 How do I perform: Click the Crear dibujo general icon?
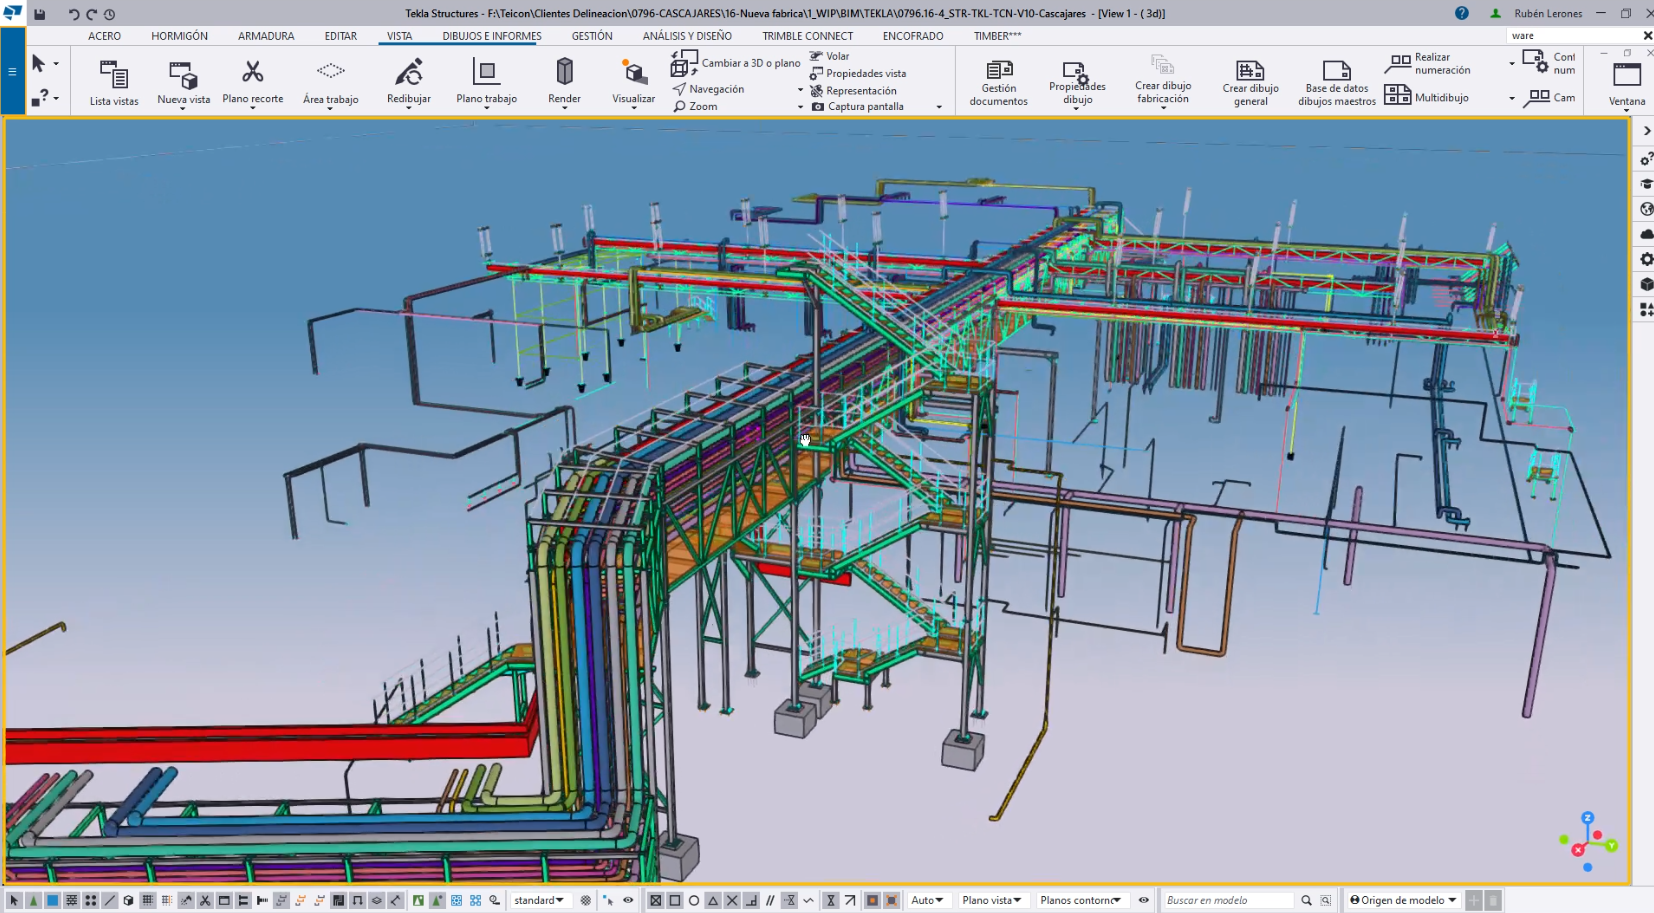pyautogui.click(x=1250, y=82)
